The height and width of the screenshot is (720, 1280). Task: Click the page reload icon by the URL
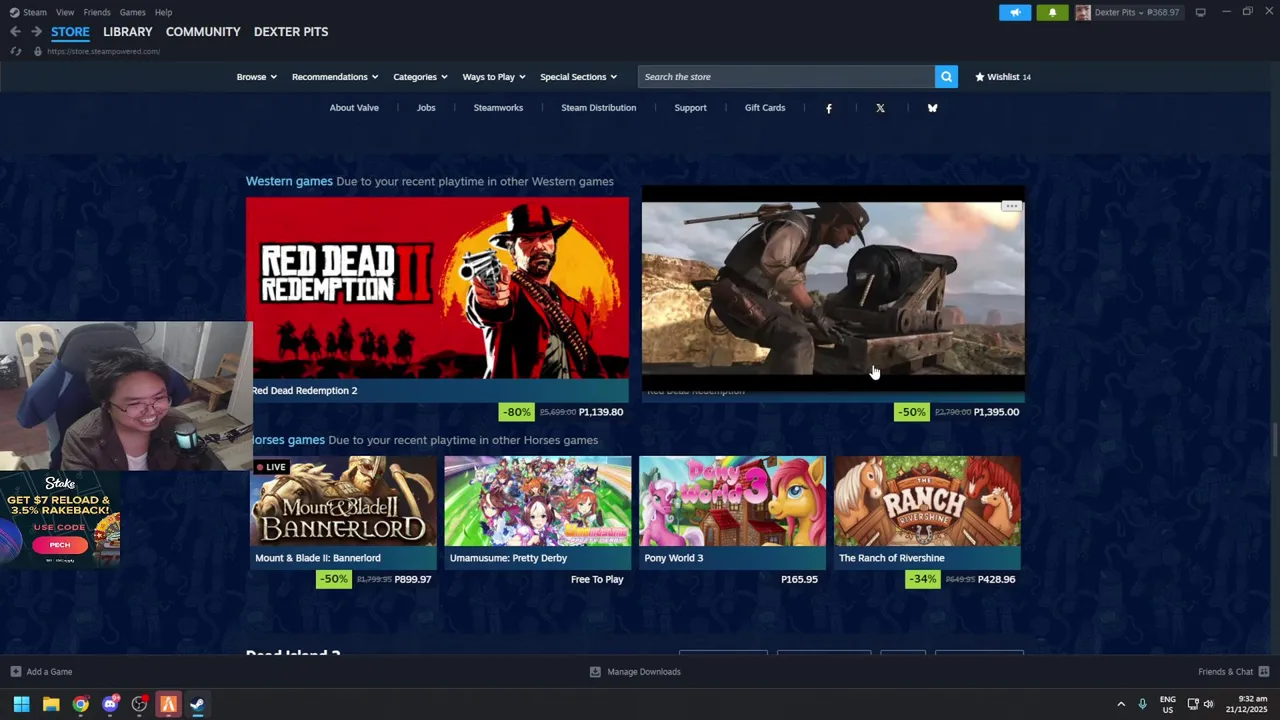[16, 51]
